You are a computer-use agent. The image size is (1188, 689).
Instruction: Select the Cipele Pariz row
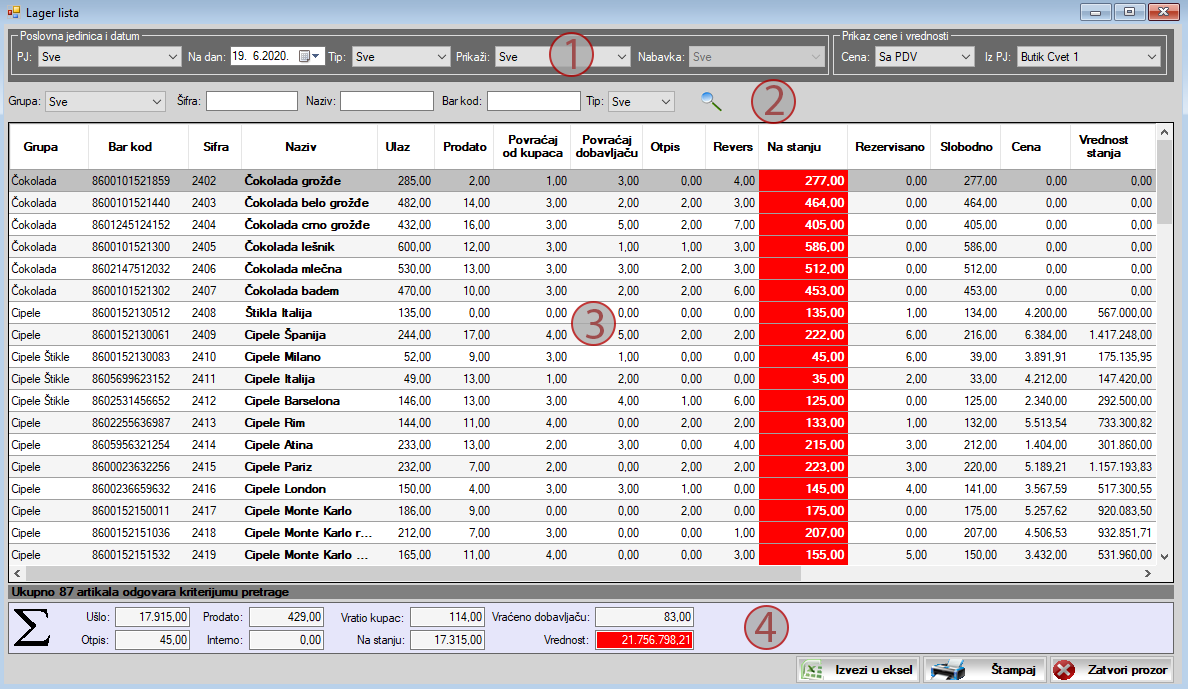tap(583, 467)
